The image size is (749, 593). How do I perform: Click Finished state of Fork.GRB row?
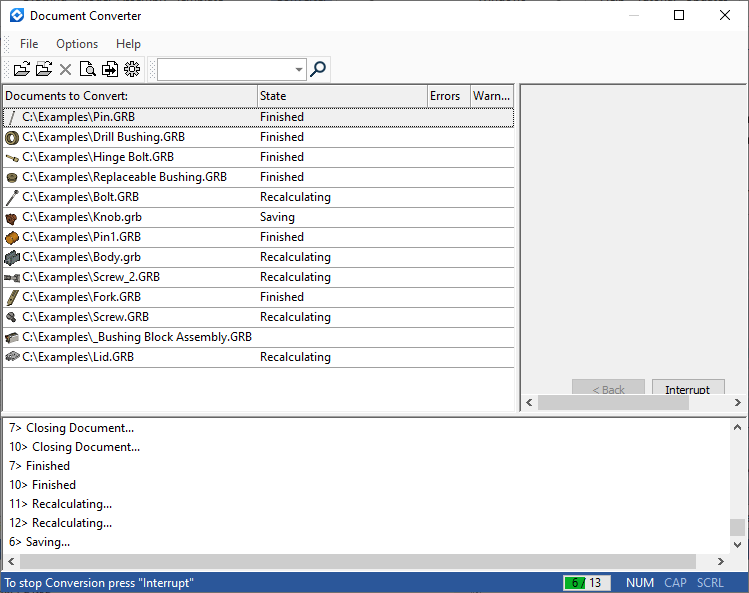point(282,297)
